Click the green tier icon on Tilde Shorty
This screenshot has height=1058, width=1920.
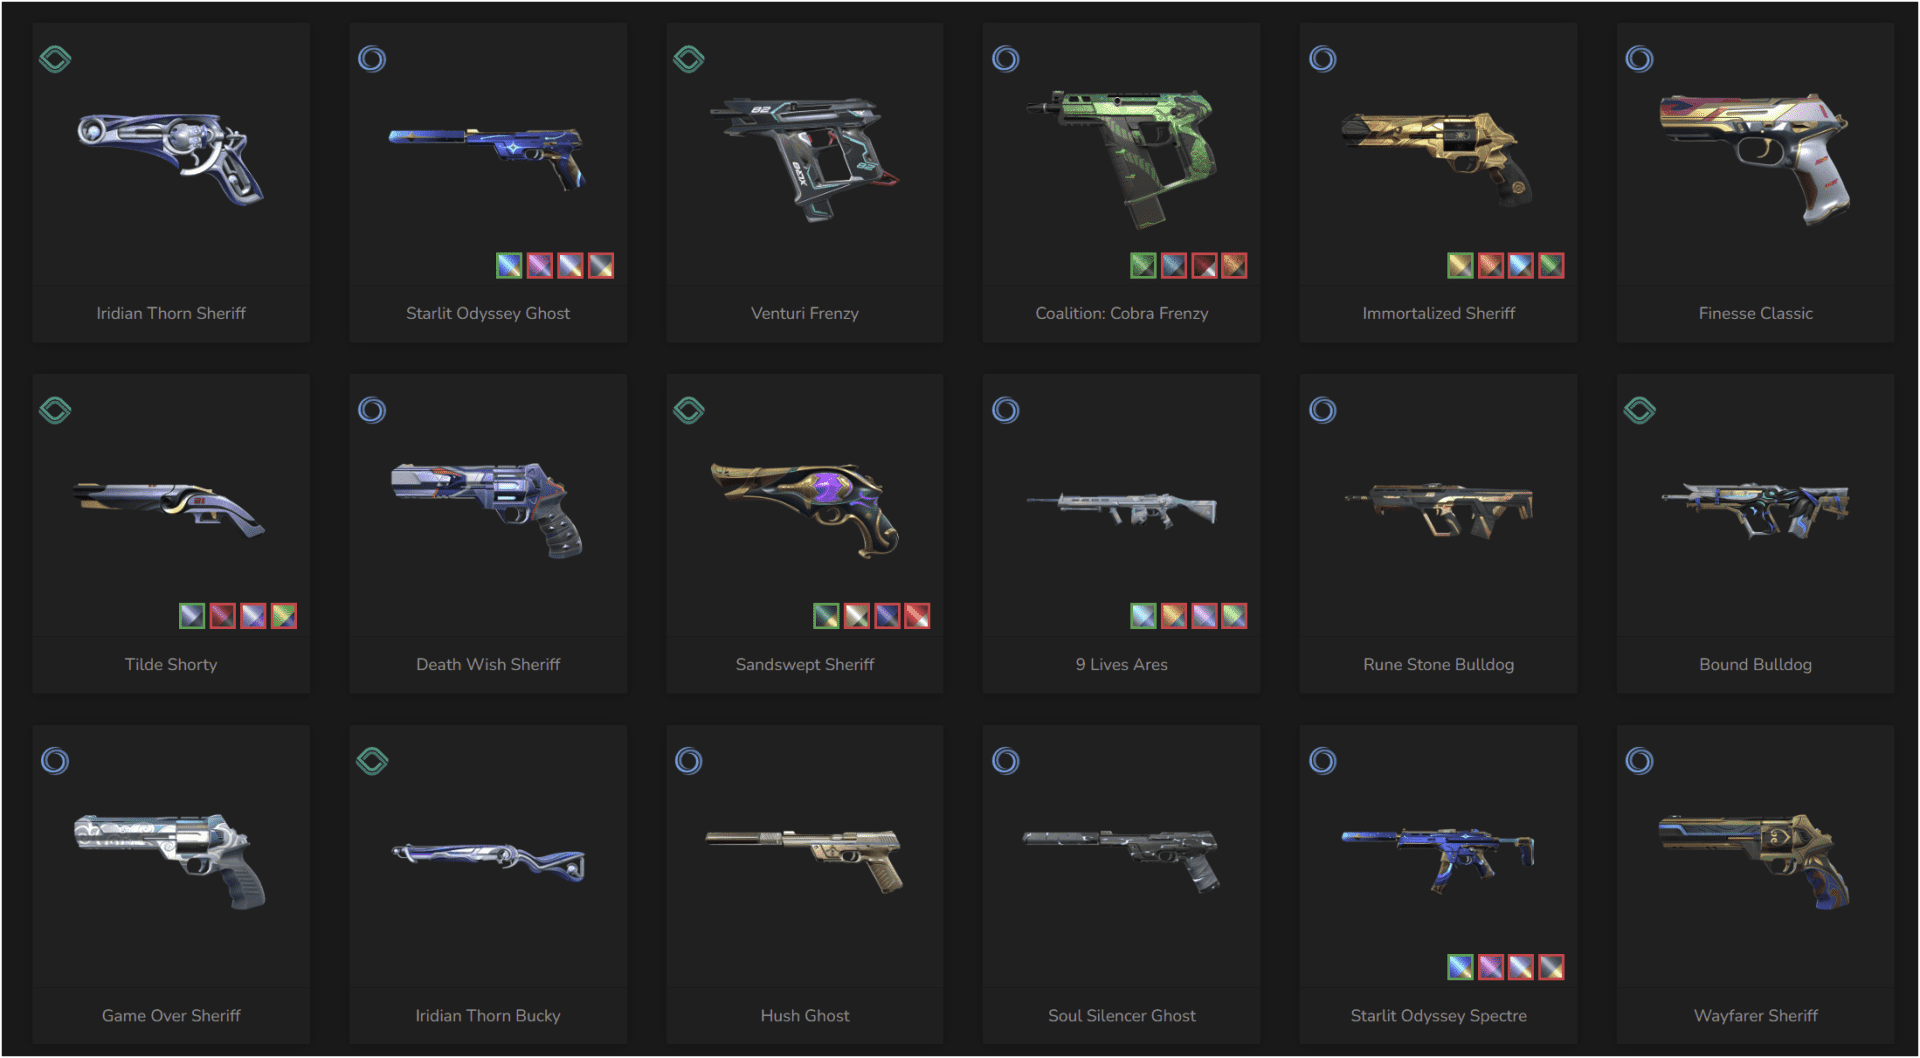point(55,410)
